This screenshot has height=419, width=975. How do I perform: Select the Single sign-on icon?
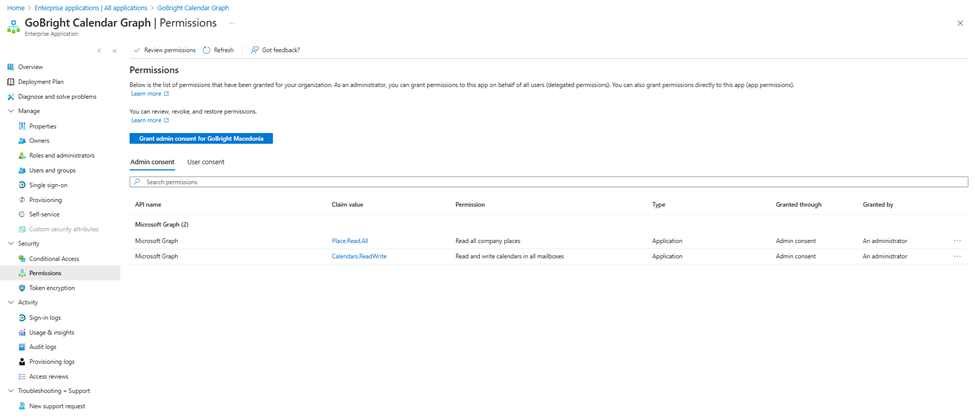(22, 185)
